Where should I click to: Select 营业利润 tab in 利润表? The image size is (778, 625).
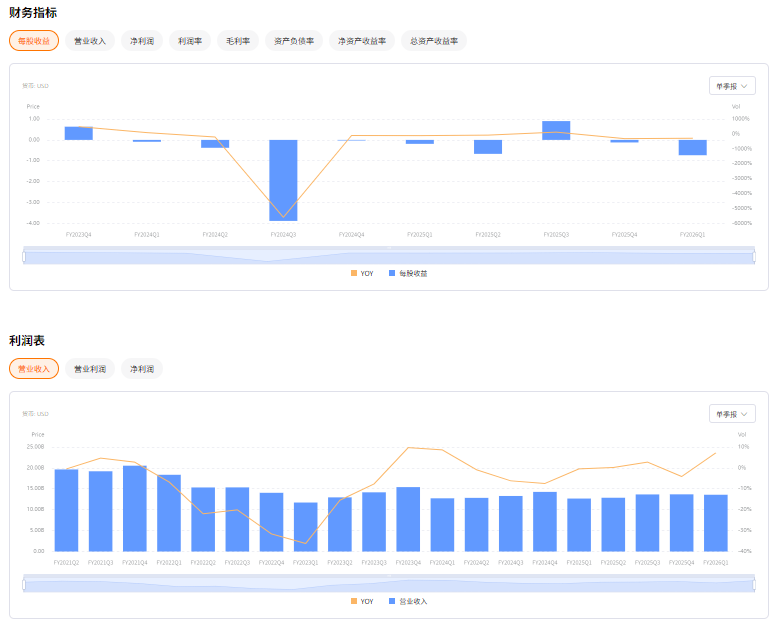(x=90, y=369)
